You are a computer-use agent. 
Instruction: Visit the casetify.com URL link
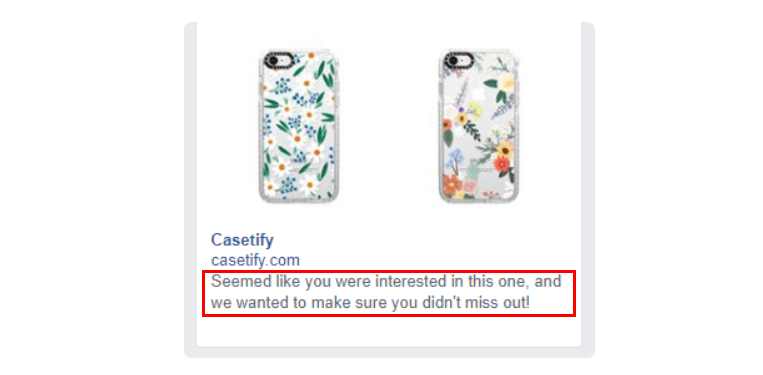click(255, 260)
